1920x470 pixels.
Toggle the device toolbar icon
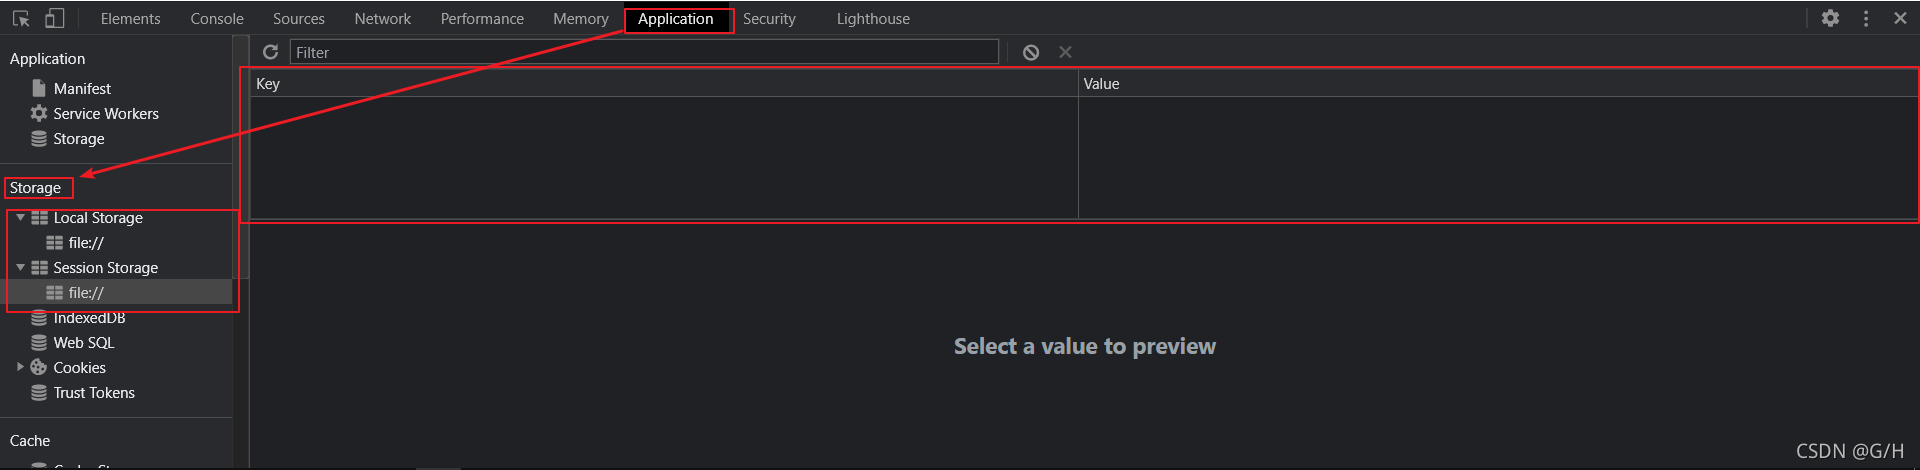[x=55, y=19]
